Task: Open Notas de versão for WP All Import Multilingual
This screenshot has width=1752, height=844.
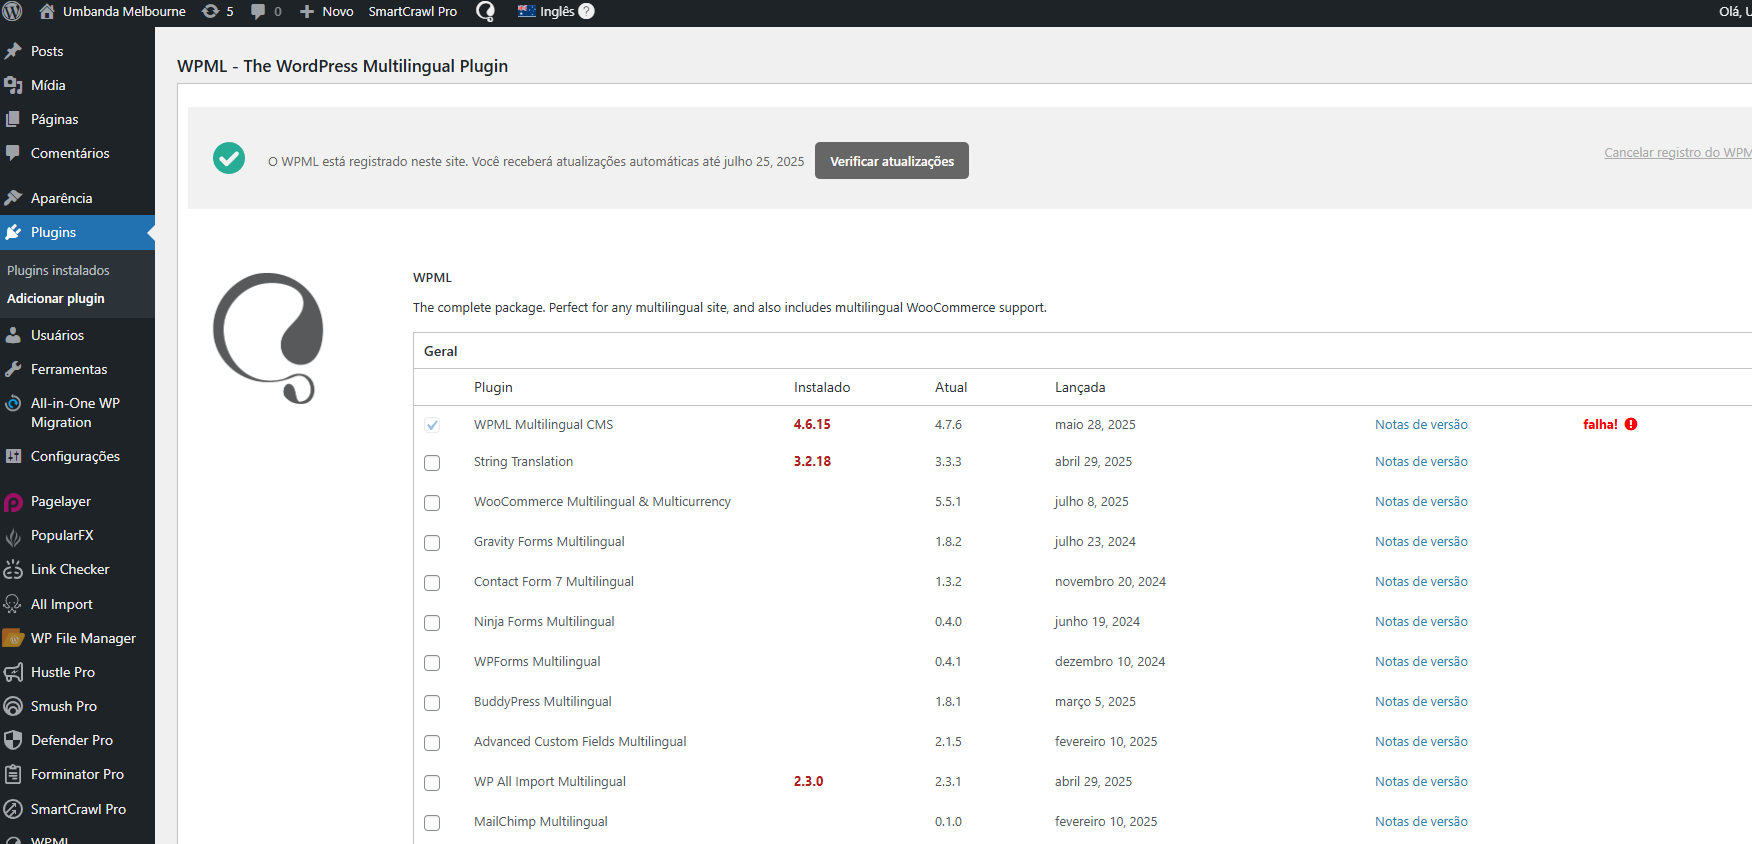Action: point(1421,781)
